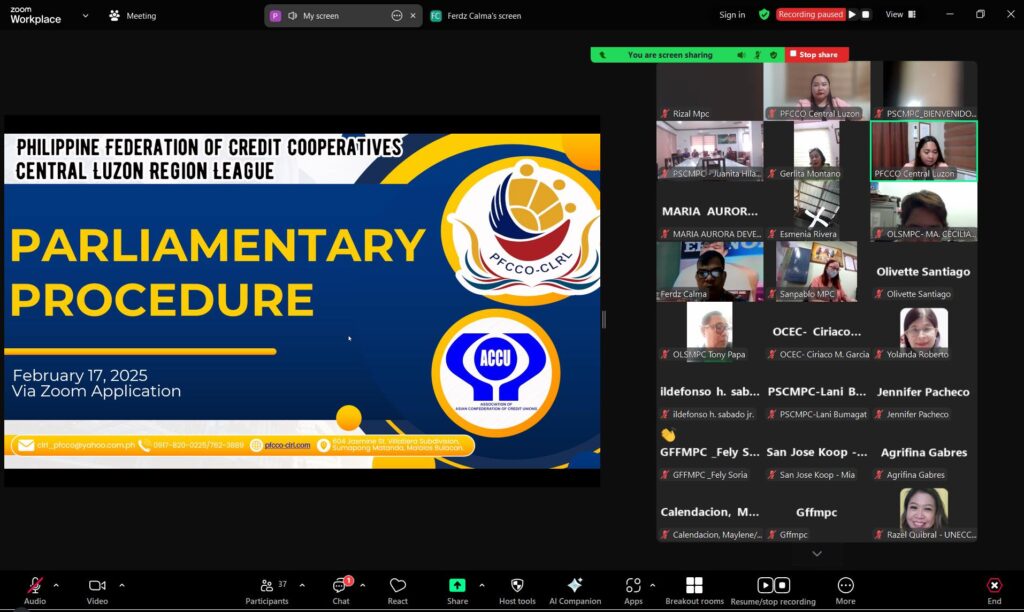Screen dimensions: 1024x612
Task: Start camera with the Video button
Action: pyautogui.click(x=97, y=590)
